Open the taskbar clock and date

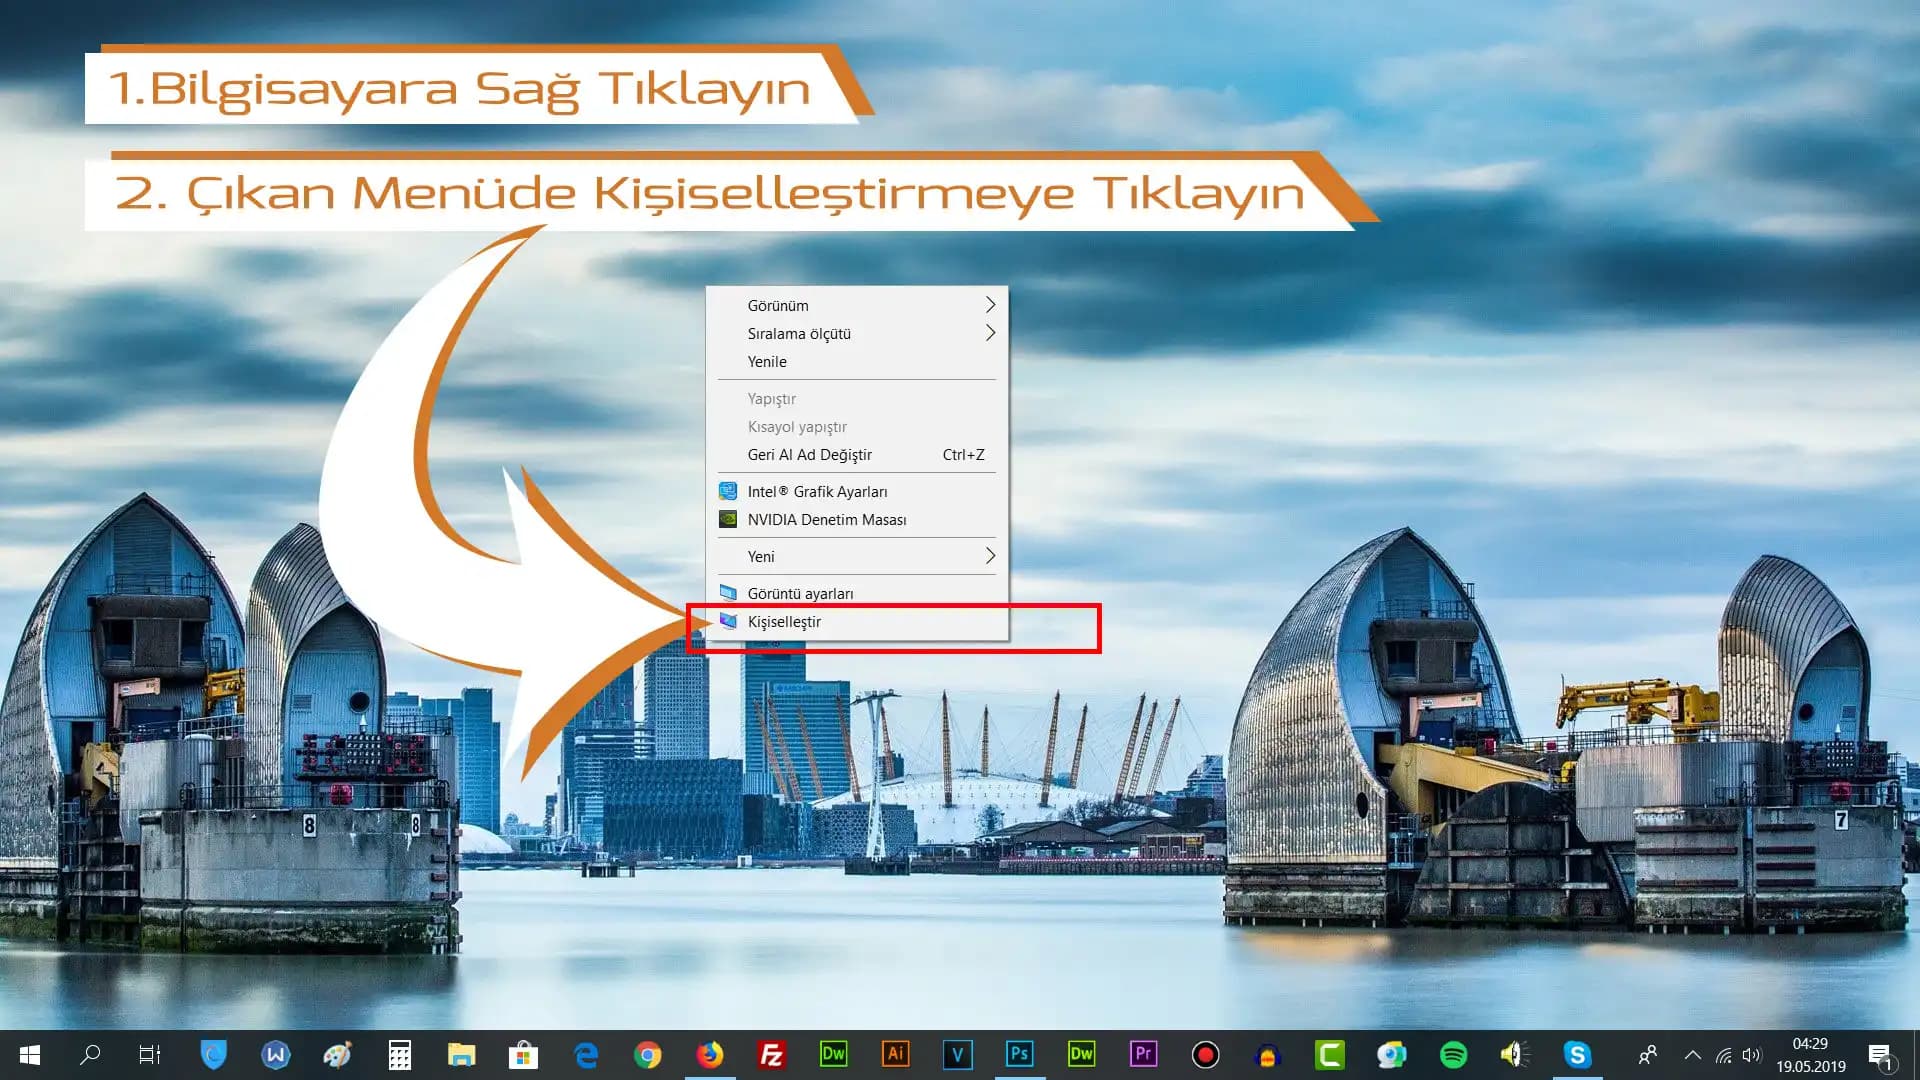click(x=1810, y=1055)
